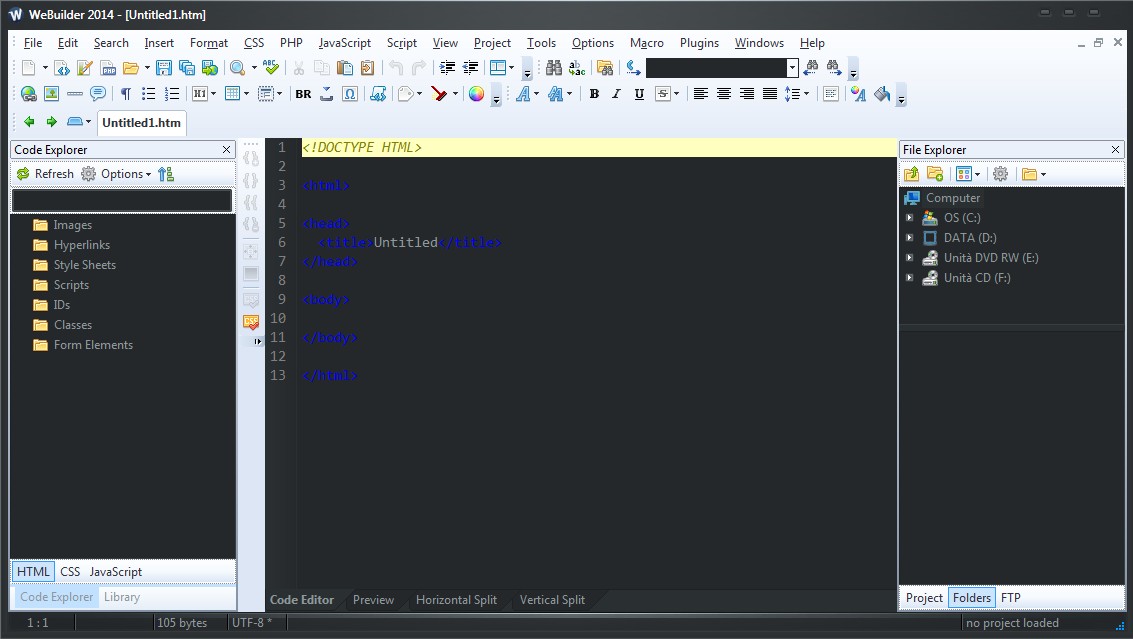This screenshot has width=1133, height=639.
Task: Click the paint bucket background color tool
Action: click(x=882, y=94)
